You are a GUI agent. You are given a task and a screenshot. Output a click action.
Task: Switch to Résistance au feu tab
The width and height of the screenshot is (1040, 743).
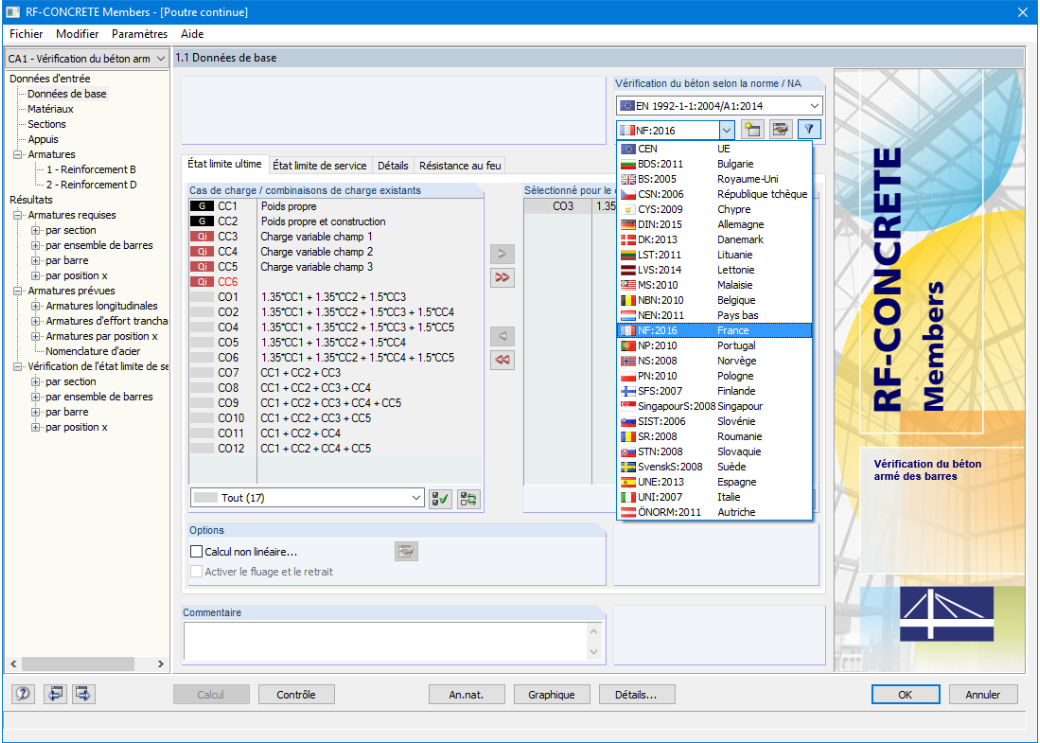click(460, 165)
